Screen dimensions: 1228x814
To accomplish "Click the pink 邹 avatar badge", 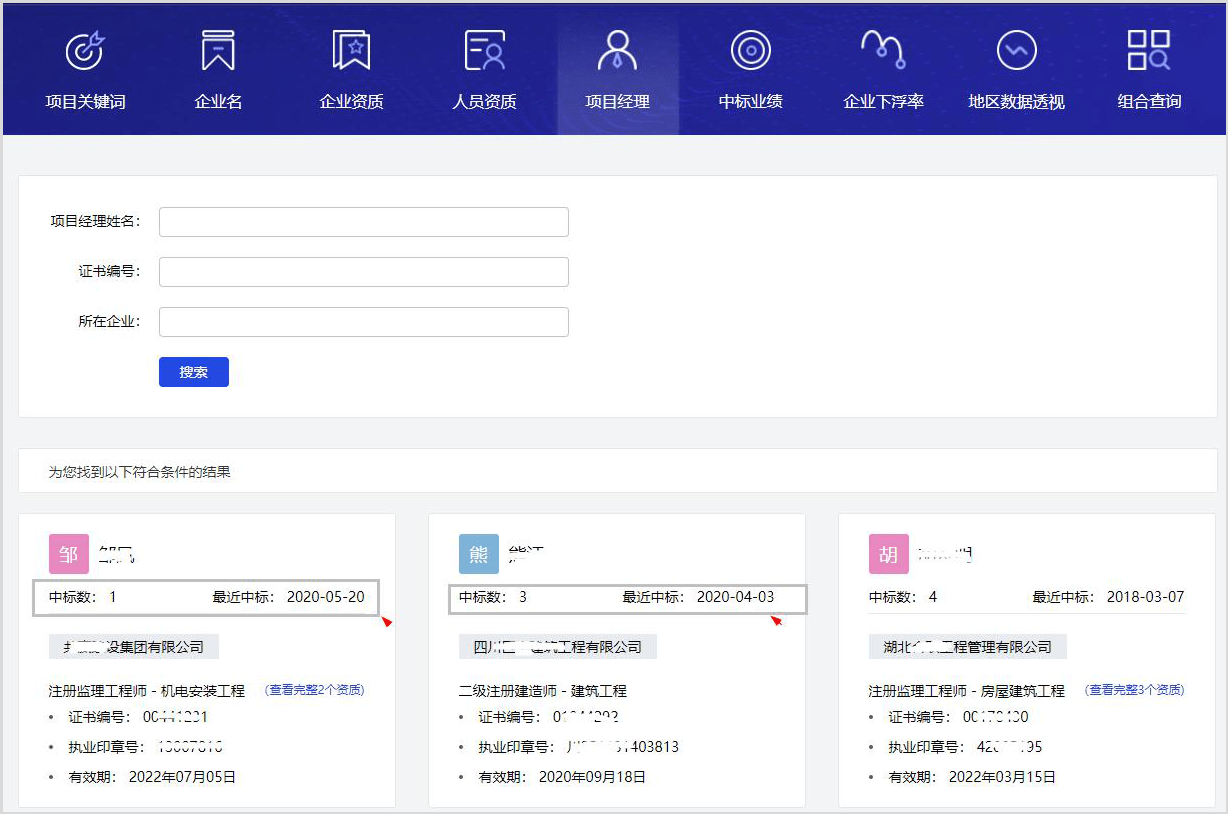I will pos(68,554).
